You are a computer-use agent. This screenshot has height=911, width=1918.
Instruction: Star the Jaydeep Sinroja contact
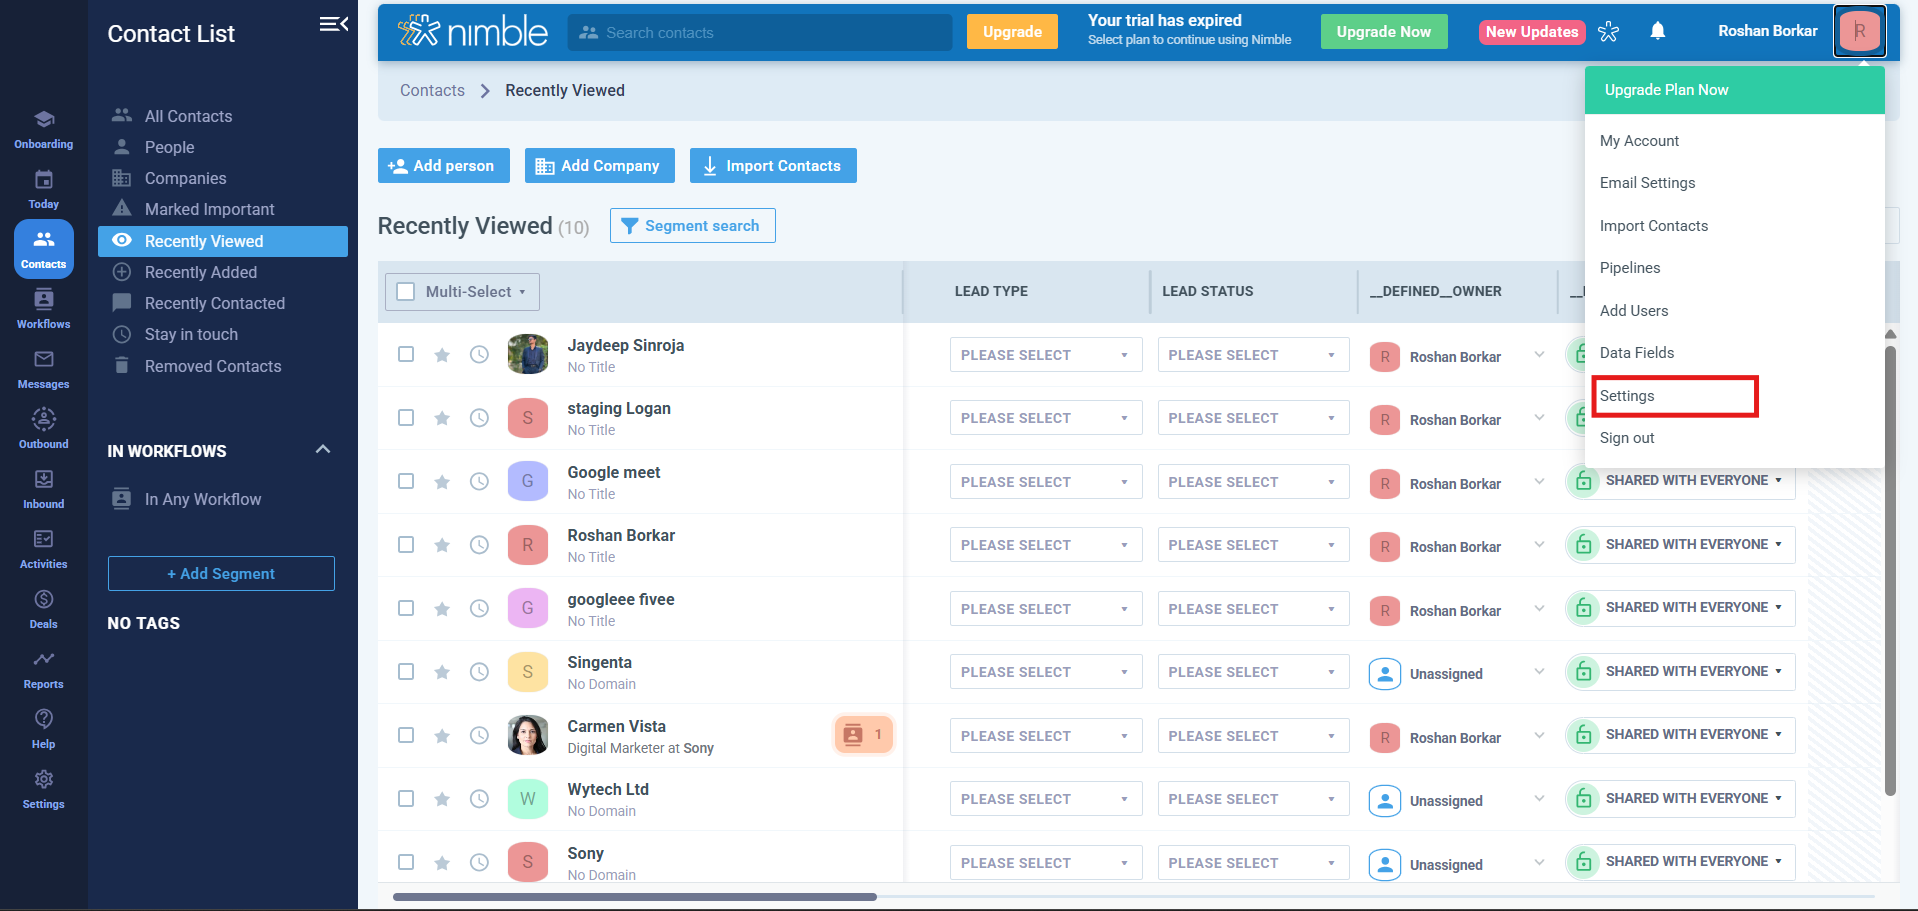click(x=442, y=355)
